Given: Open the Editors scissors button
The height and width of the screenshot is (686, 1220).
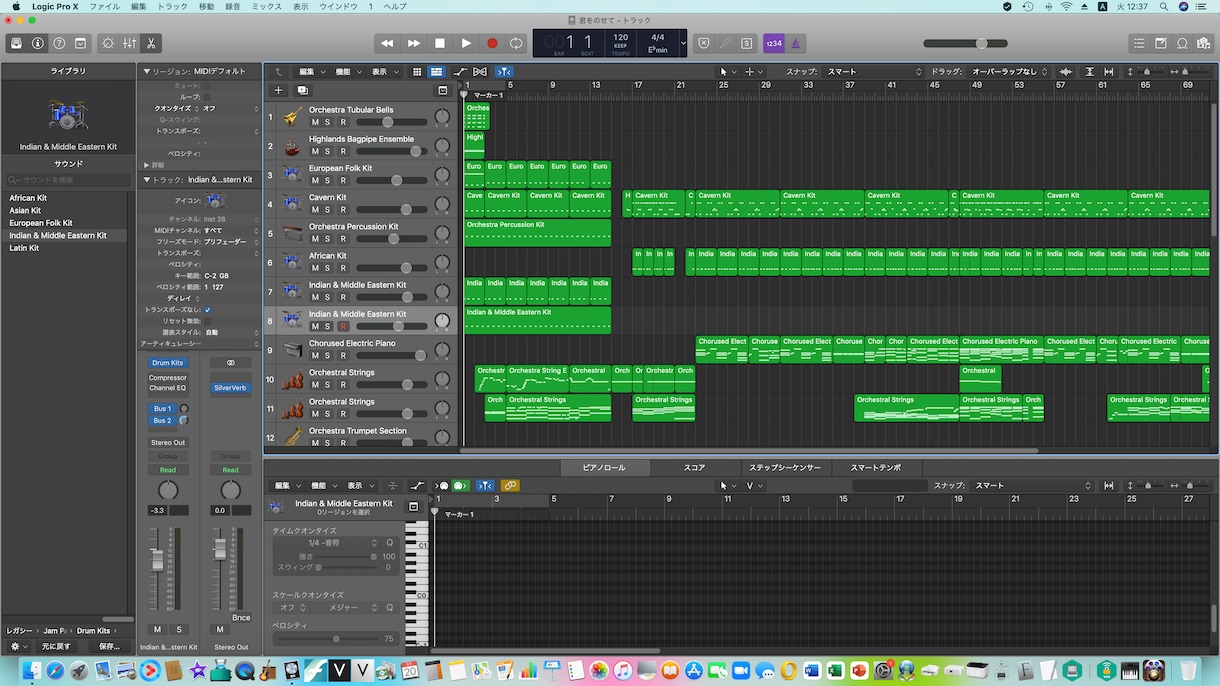Looking at the screenshot, I should pos(150,43).
